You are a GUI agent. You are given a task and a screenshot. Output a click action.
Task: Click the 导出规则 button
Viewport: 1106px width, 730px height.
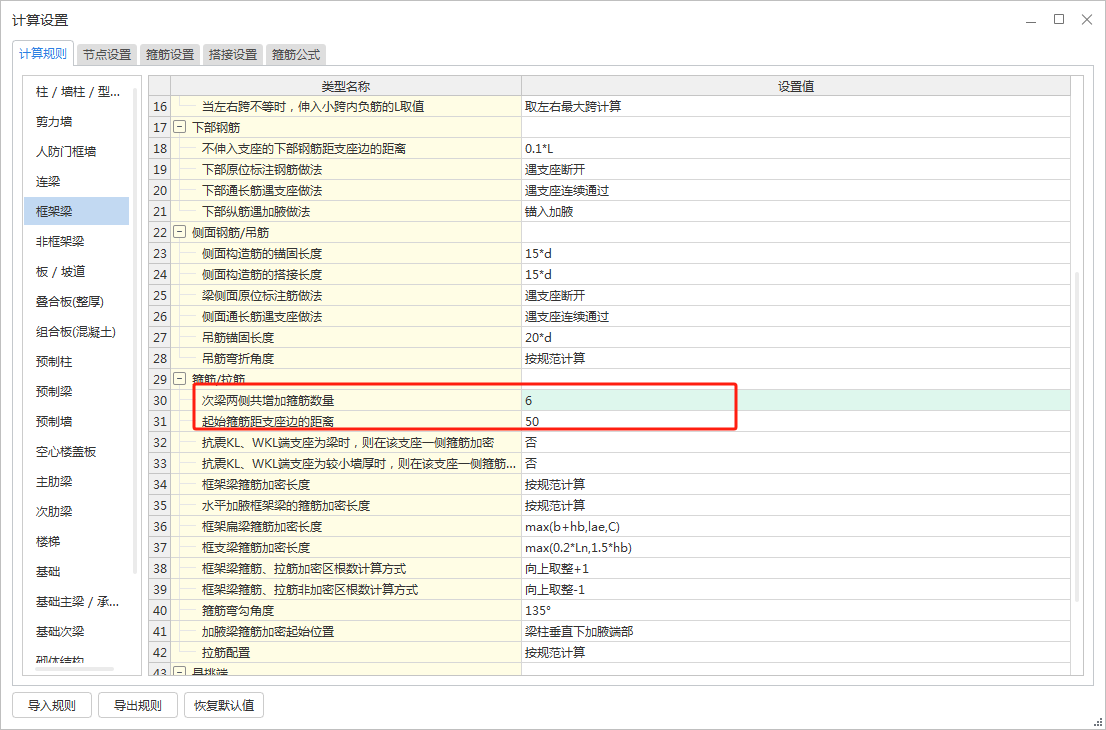click(x=138, y=705)
